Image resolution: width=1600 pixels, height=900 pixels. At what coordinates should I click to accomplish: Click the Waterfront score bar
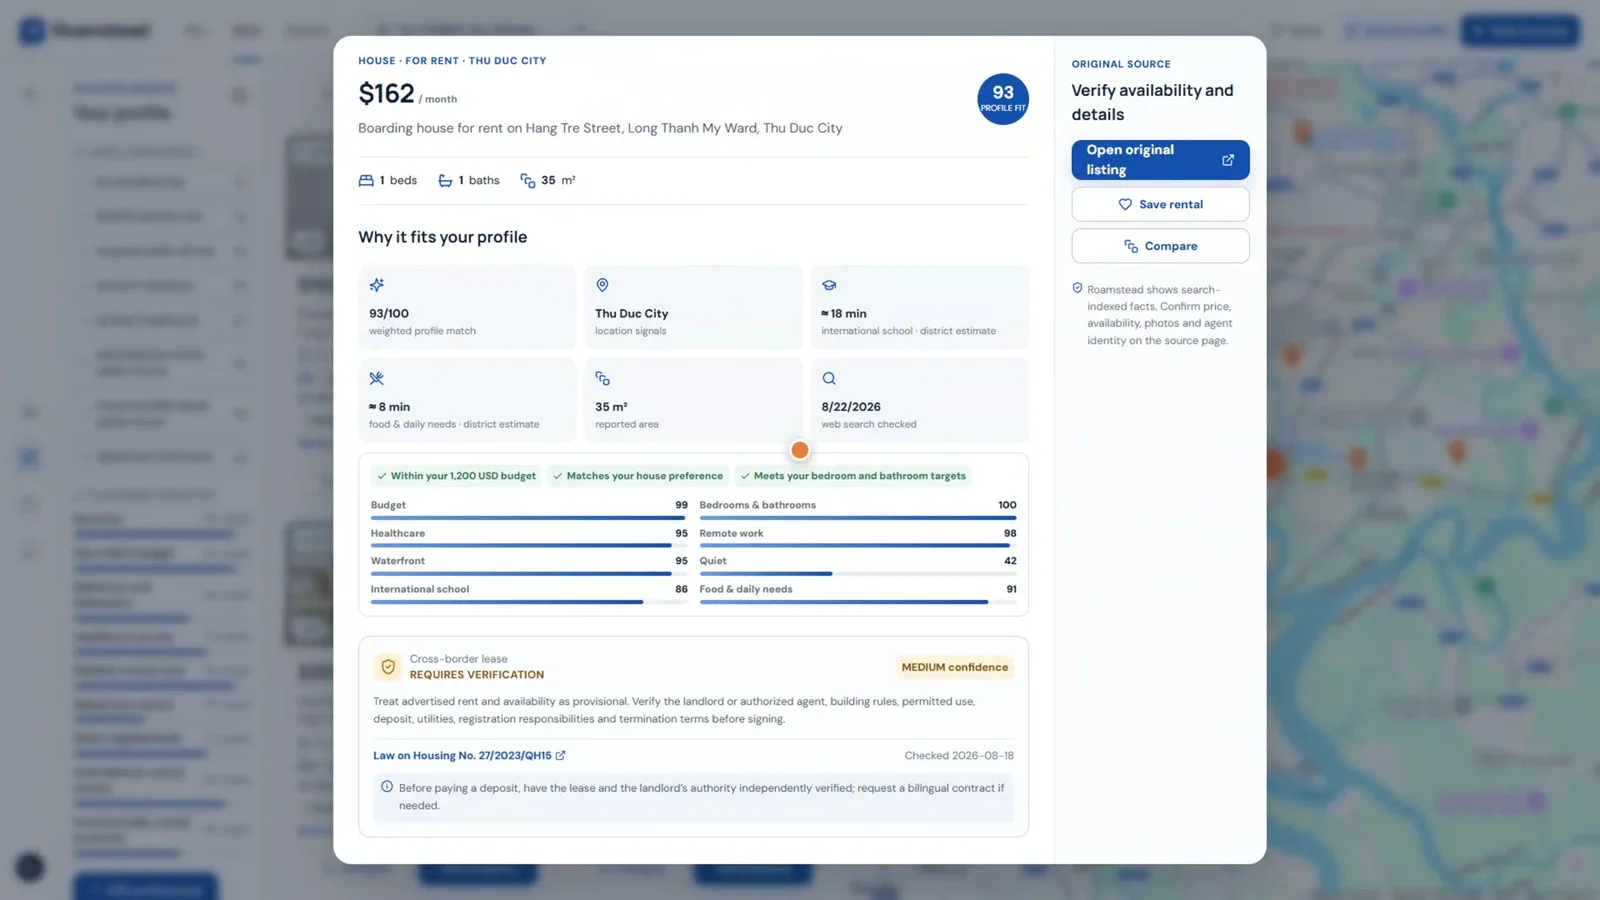click(x=529, y=574)
